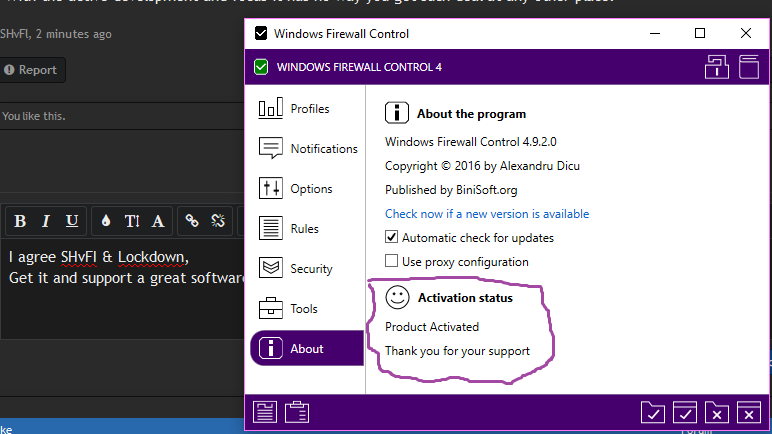Enable Use proxy configuration checkbox
772x434 pixels.
(392, 262)
